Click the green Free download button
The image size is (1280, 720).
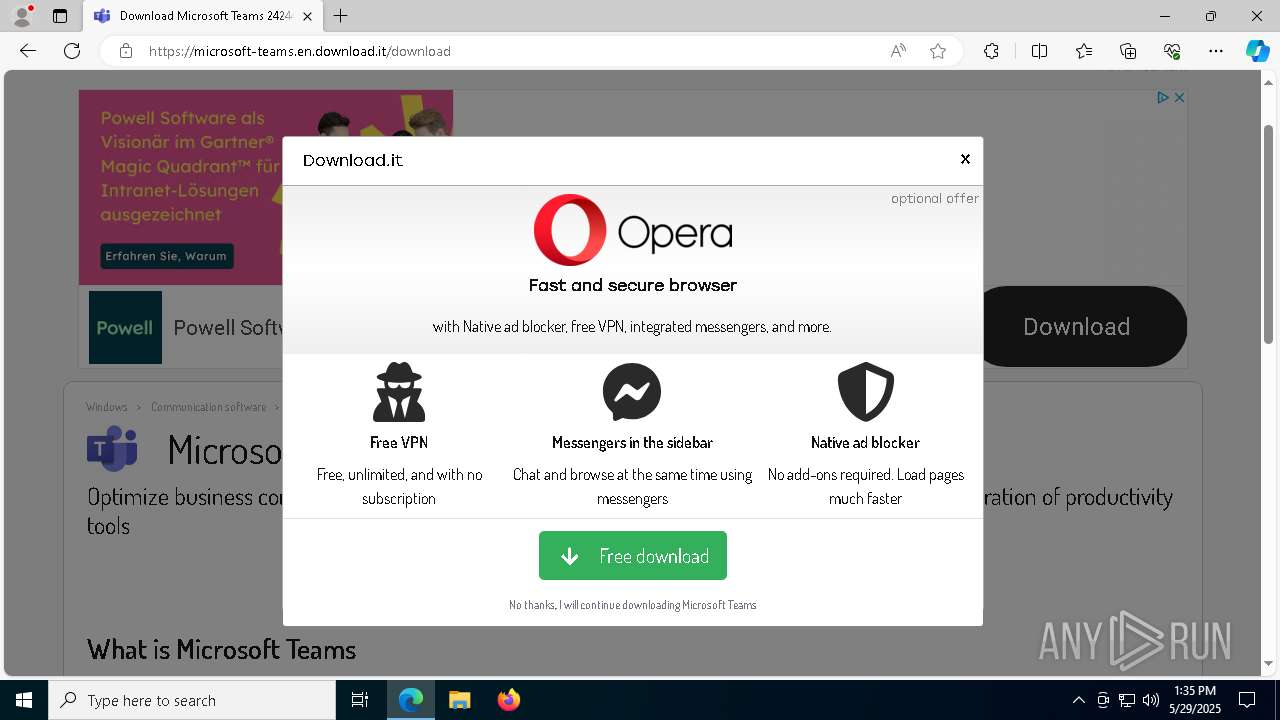click(632, 555)
